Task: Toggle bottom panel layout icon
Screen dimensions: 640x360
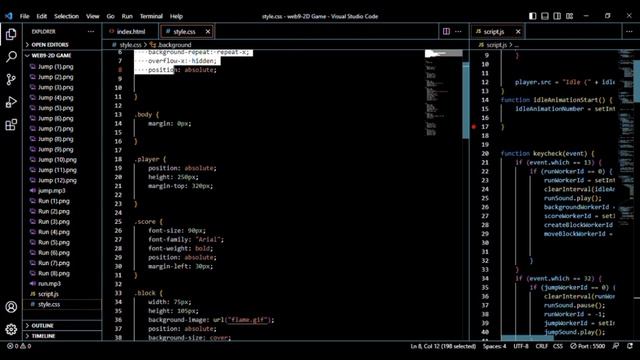Action: pyautogui.click(x=545, y=16)
